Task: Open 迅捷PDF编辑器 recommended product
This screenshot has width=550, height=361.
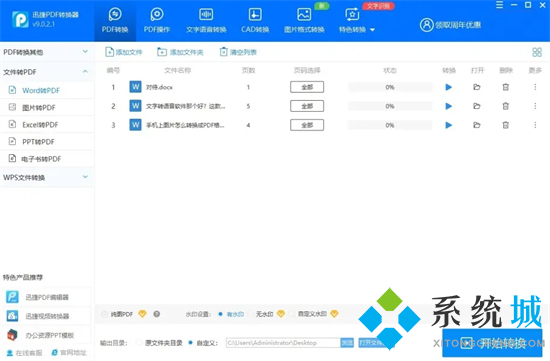Action: click(46, 297)
